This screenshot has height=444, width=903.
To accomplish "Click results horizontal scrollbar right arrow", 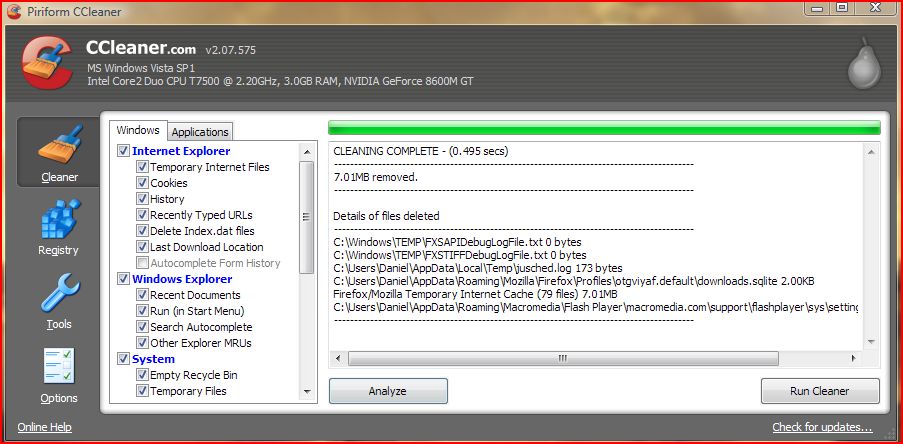I will pyautogui.click(x=853, y=358).
